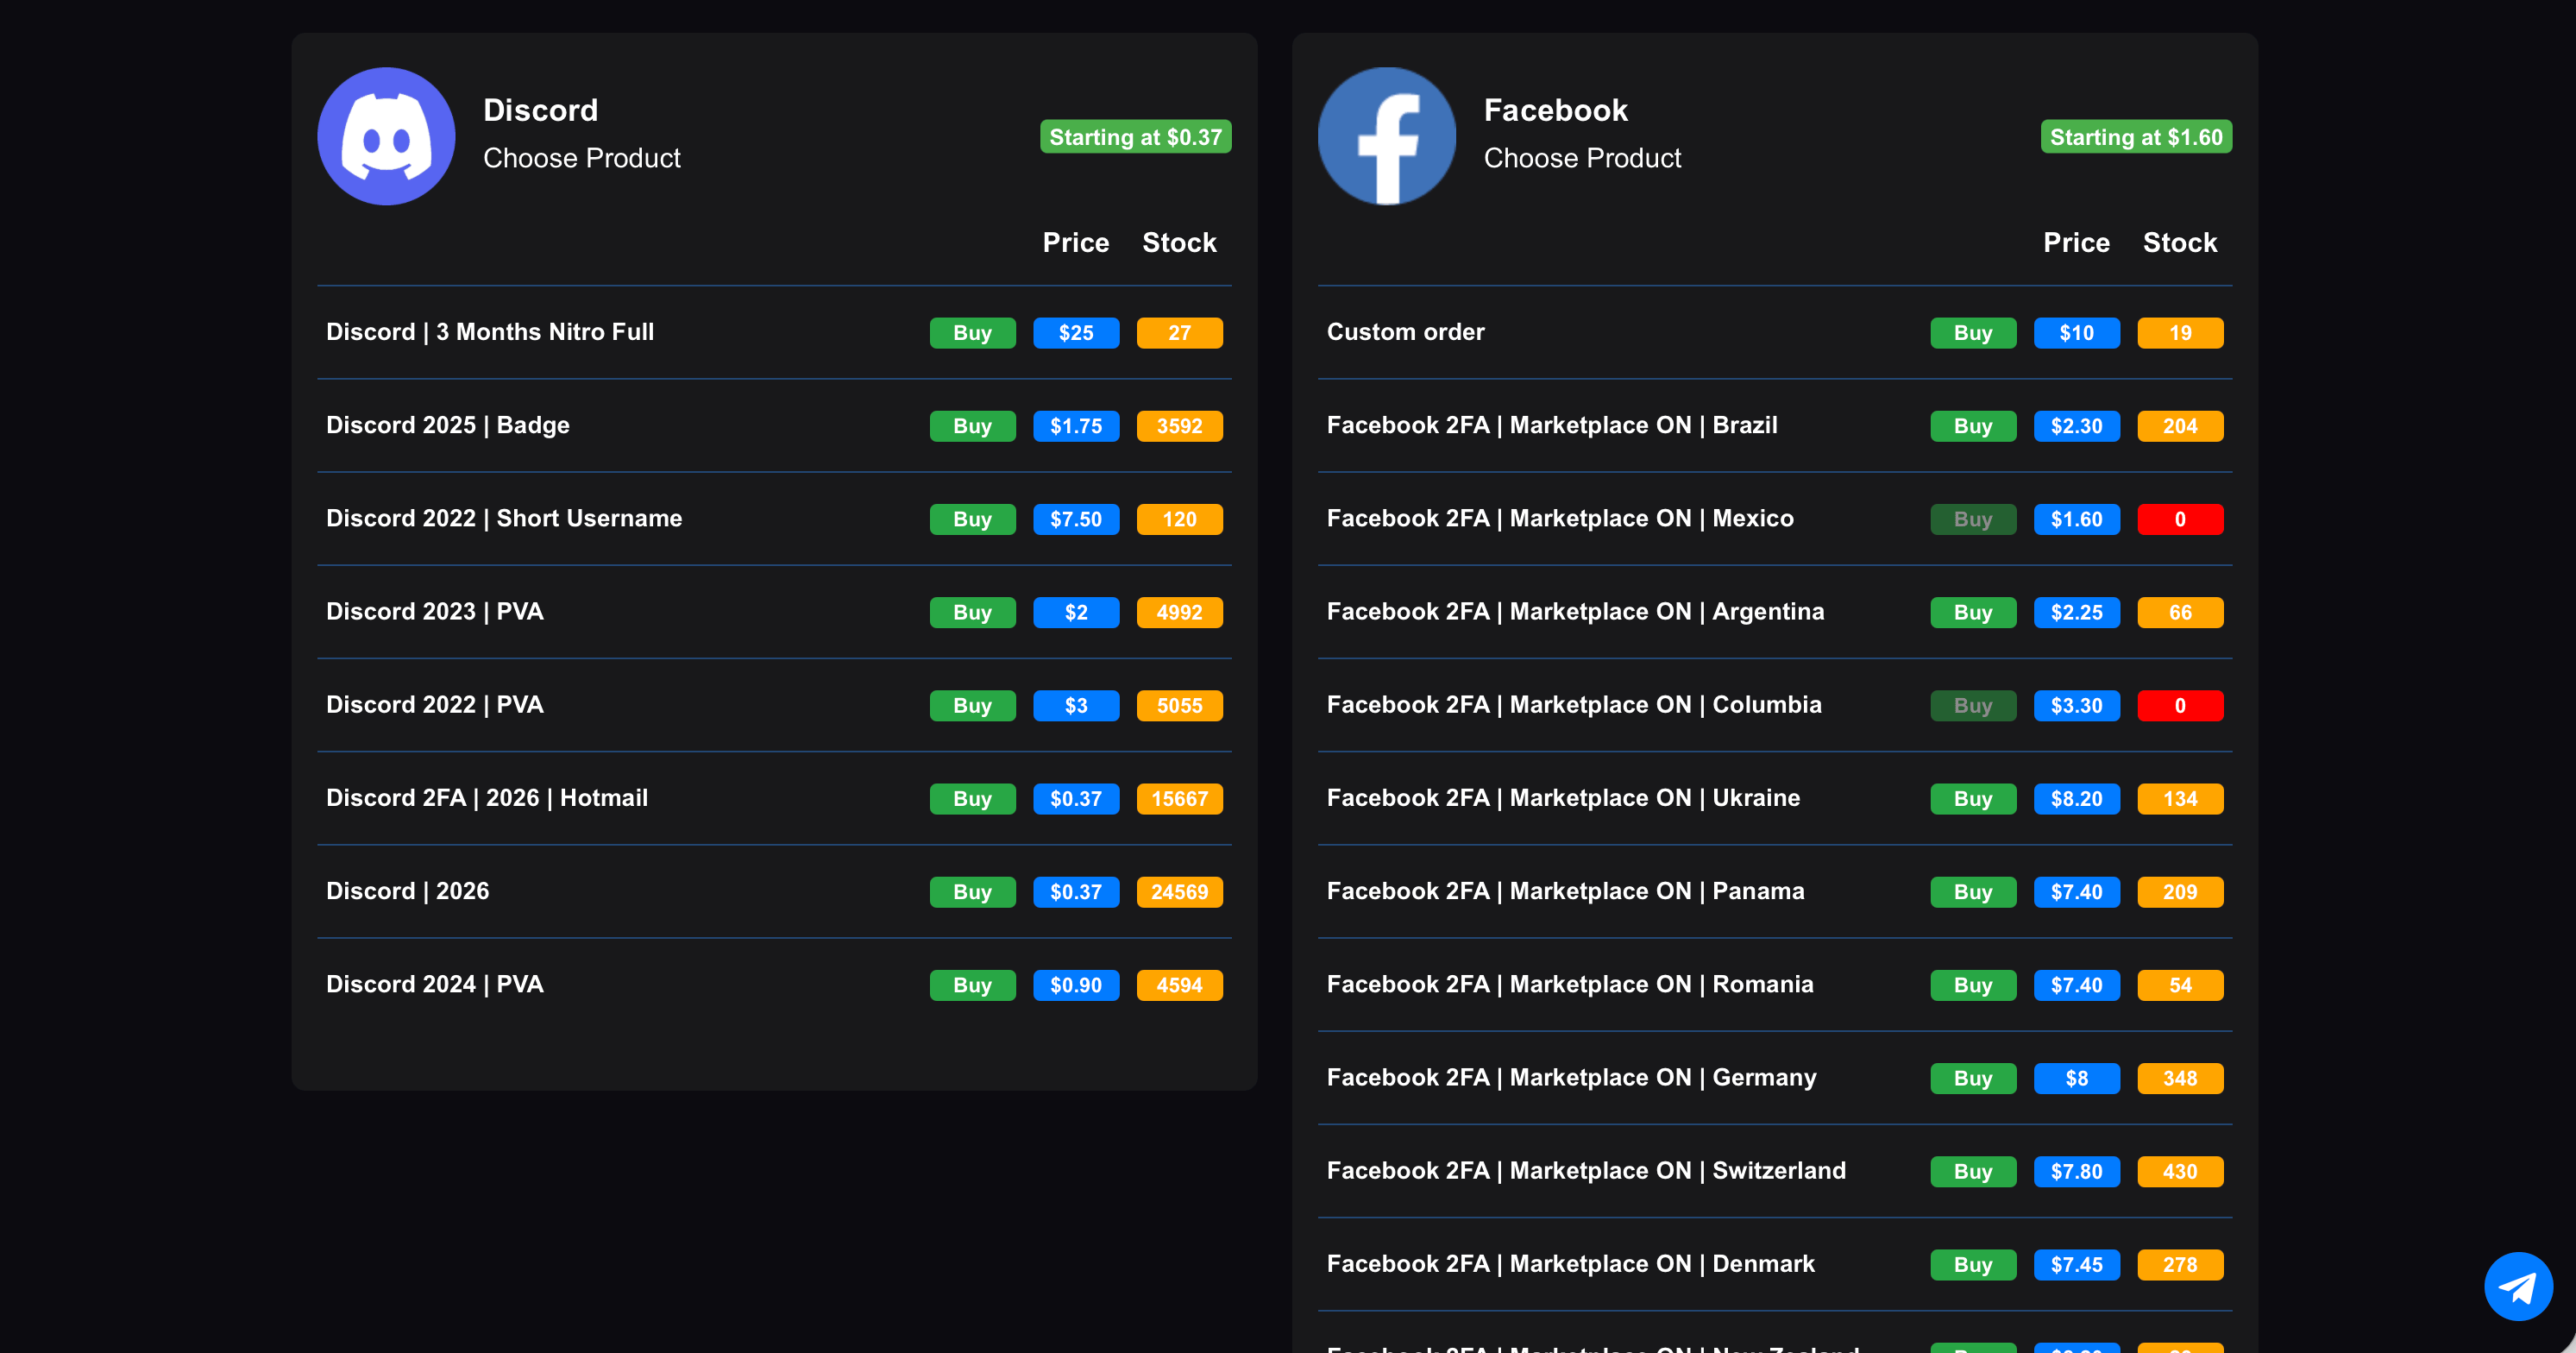Click the $25 price tag for Nitro
The height and width of the screenshot is (1353, 2576).
click(1076, 333)
